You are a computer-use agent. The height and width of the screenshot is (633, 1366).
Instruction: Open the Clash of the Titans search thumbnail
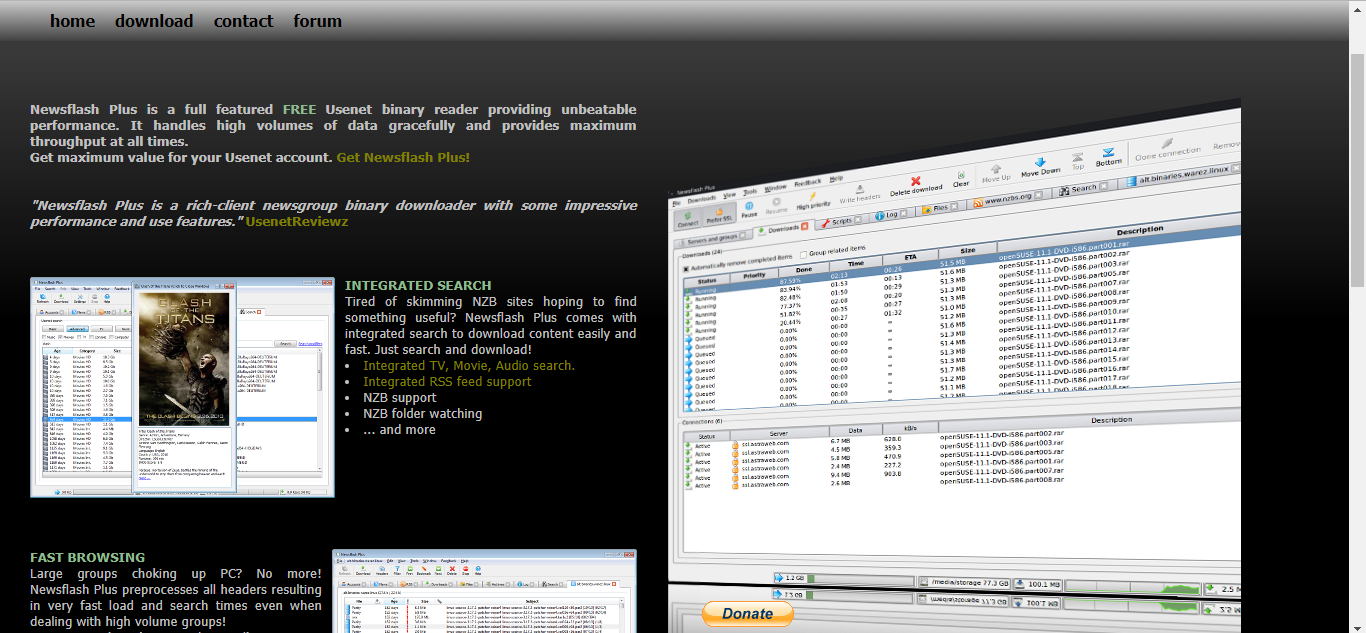coord(182,388)
